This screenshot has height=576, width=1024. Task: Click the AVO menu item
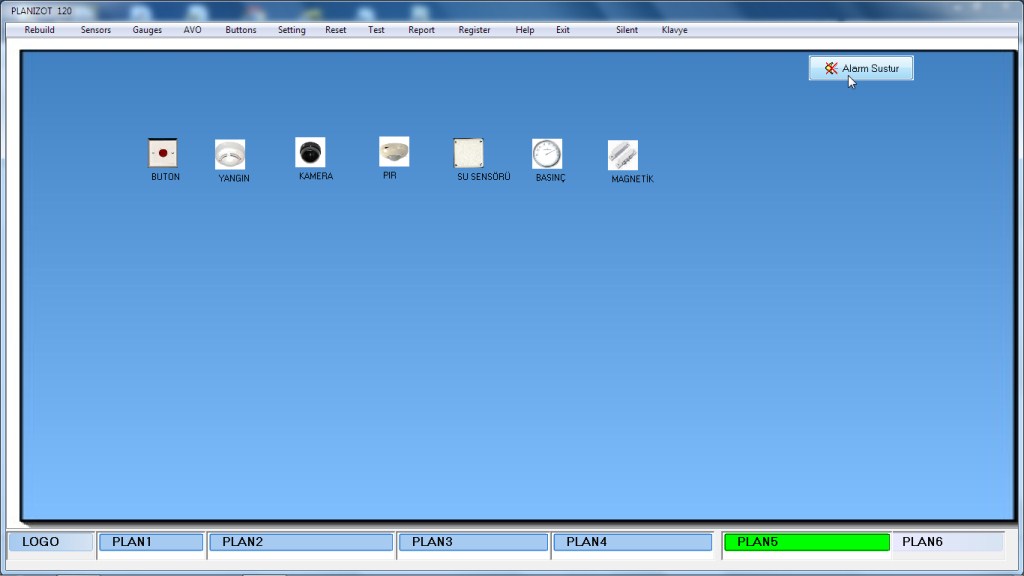(x=193, y=30)
